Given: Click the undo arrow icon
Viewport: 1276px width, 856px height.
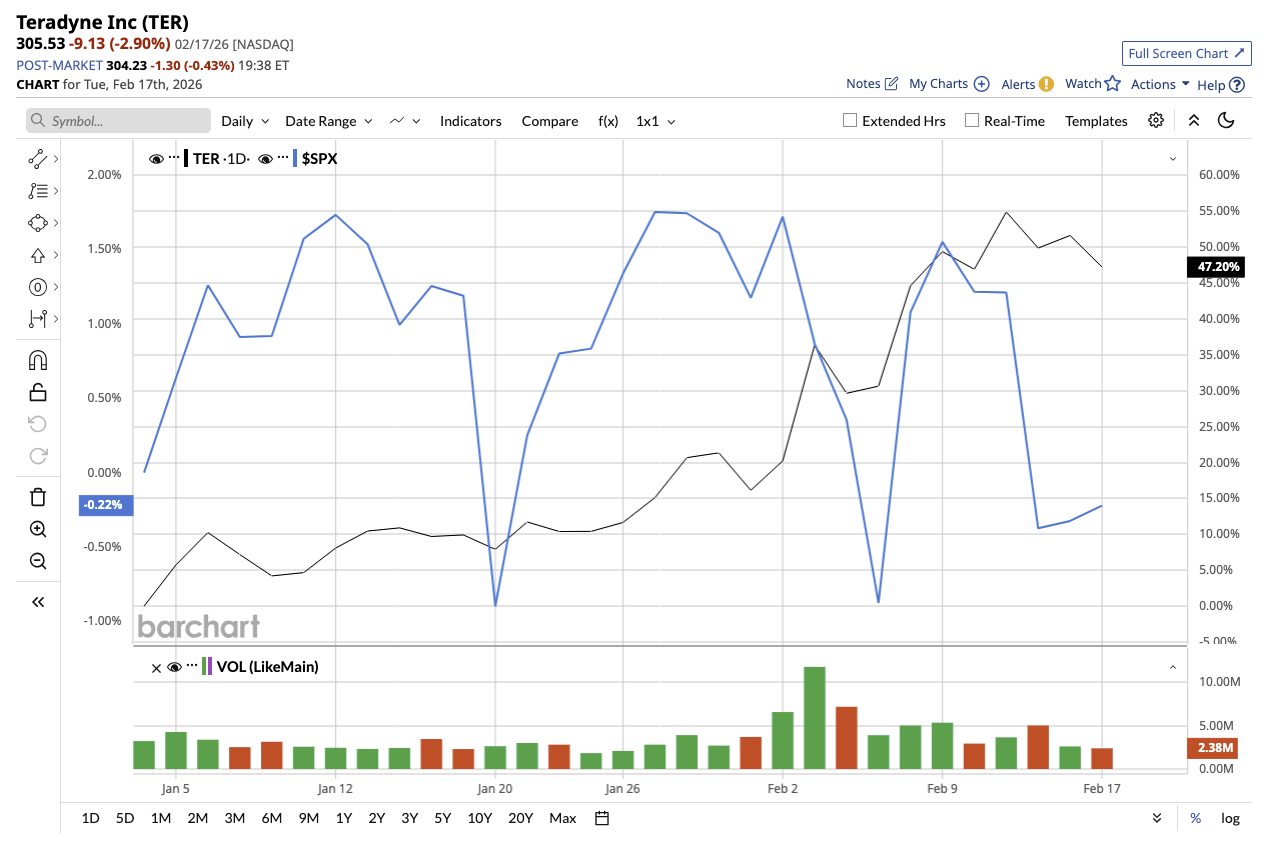Looking at the screenshot, I should click(38, 424).
